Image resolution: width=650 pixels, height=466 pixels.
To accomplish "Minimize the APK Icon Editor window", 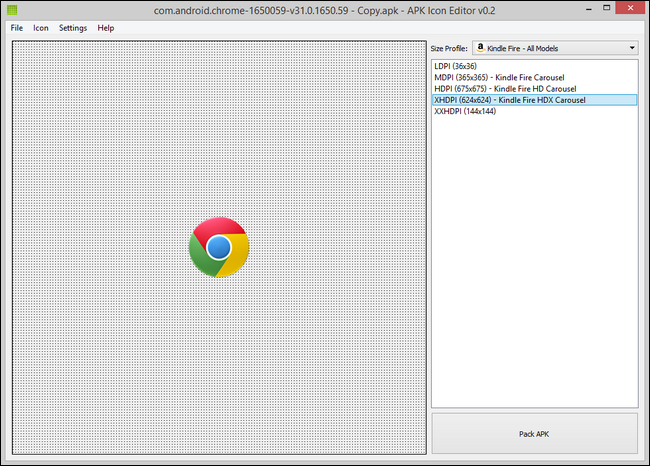I will pyautogui.click(x=589, y=8).
